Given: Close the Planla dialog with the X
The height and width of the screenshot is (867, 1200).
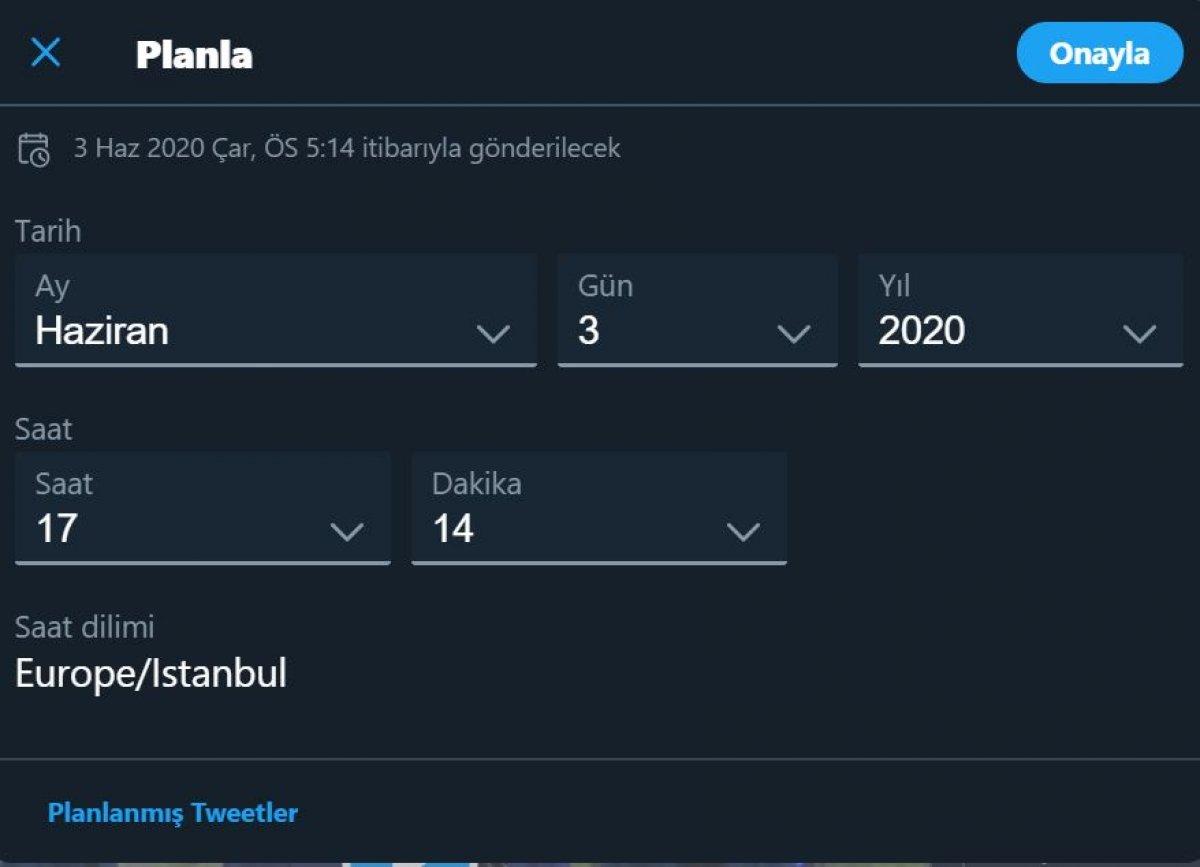Looking at the screenshot, I should pyautogui.click(x=45, y=54).
